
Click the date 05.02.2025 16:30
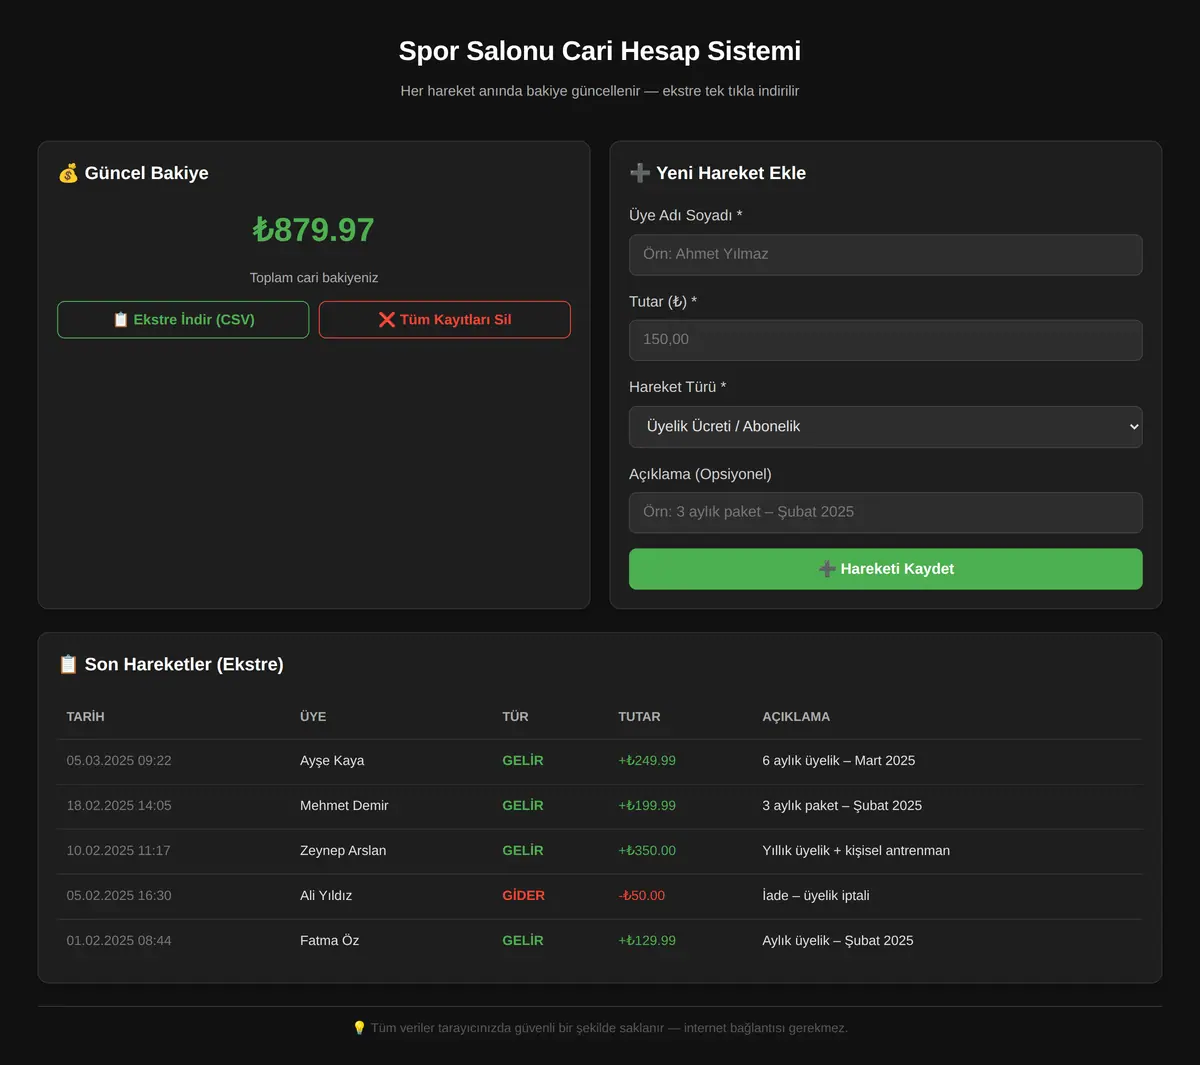(119, 896)
